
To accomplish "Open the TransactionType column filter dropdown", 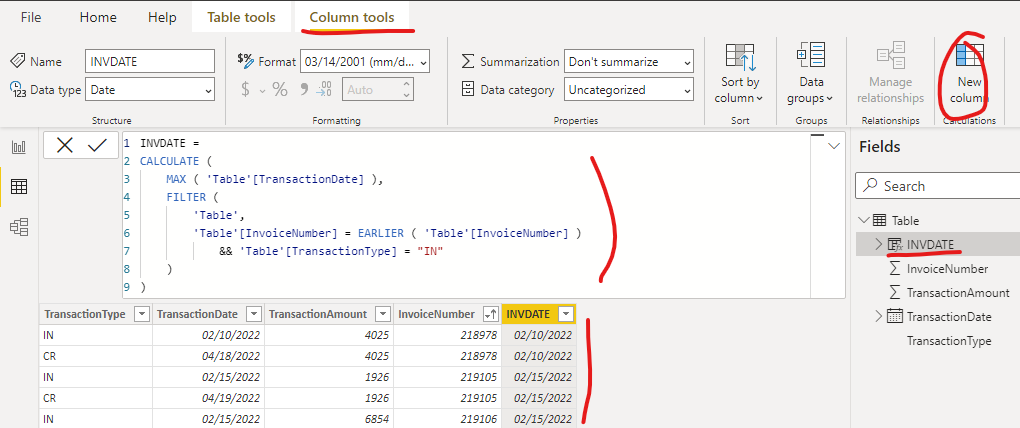I will [x=142, y=315].
